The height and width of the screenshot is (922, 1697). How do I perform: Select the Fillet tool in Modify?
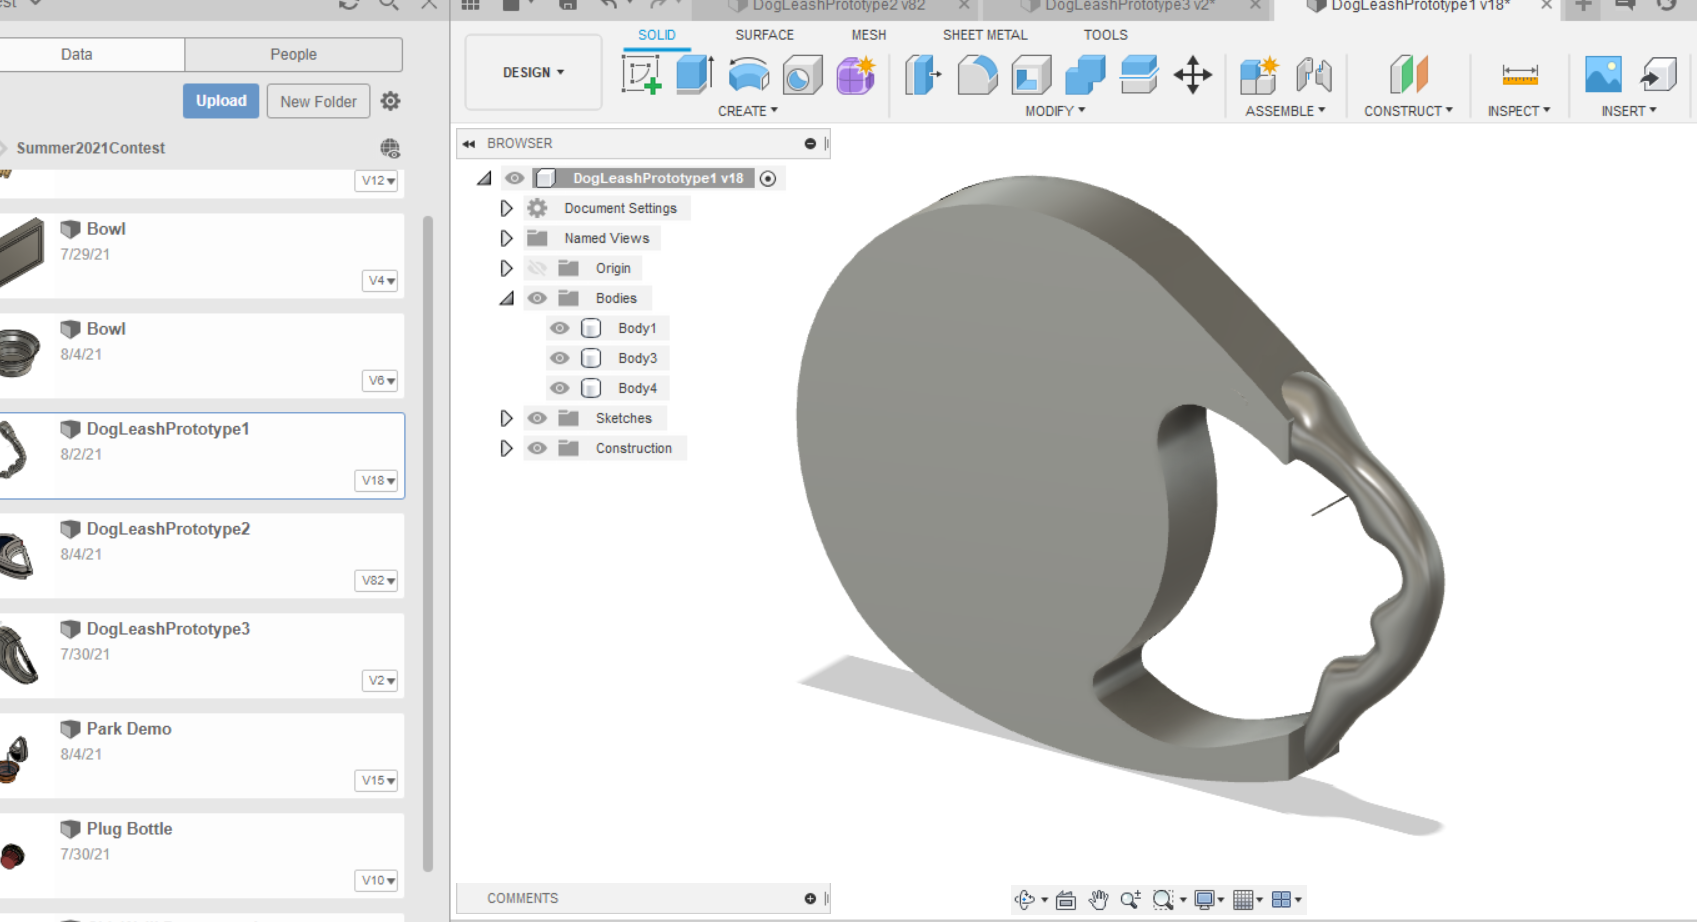[977, 75]
